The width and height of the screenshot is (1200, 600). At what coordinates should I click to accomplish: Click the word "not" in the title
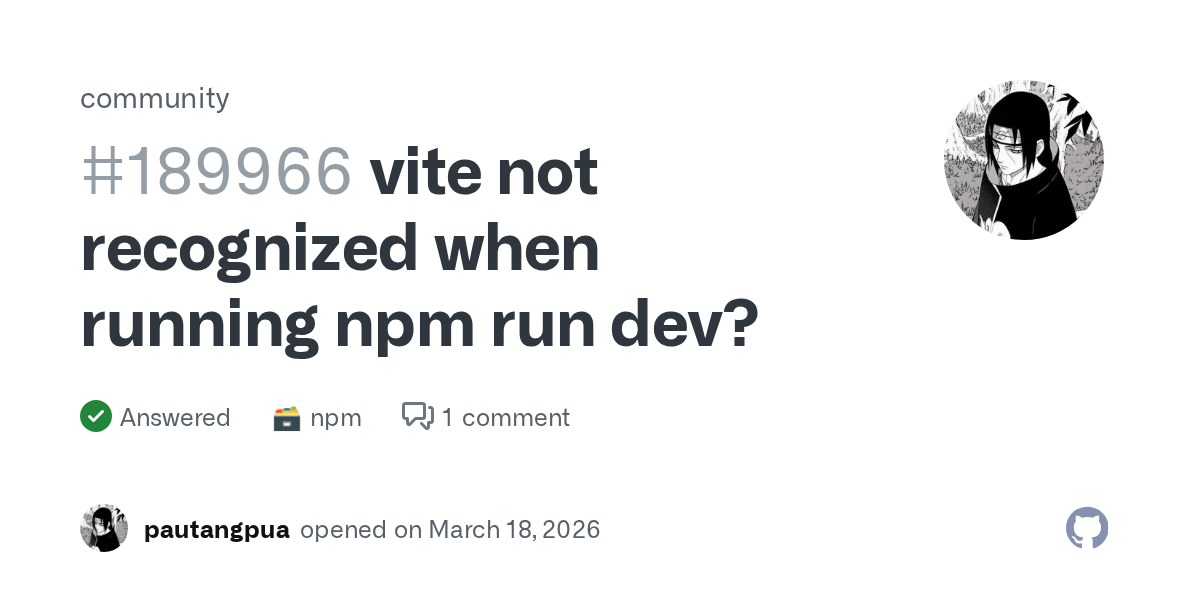[548, 172]
